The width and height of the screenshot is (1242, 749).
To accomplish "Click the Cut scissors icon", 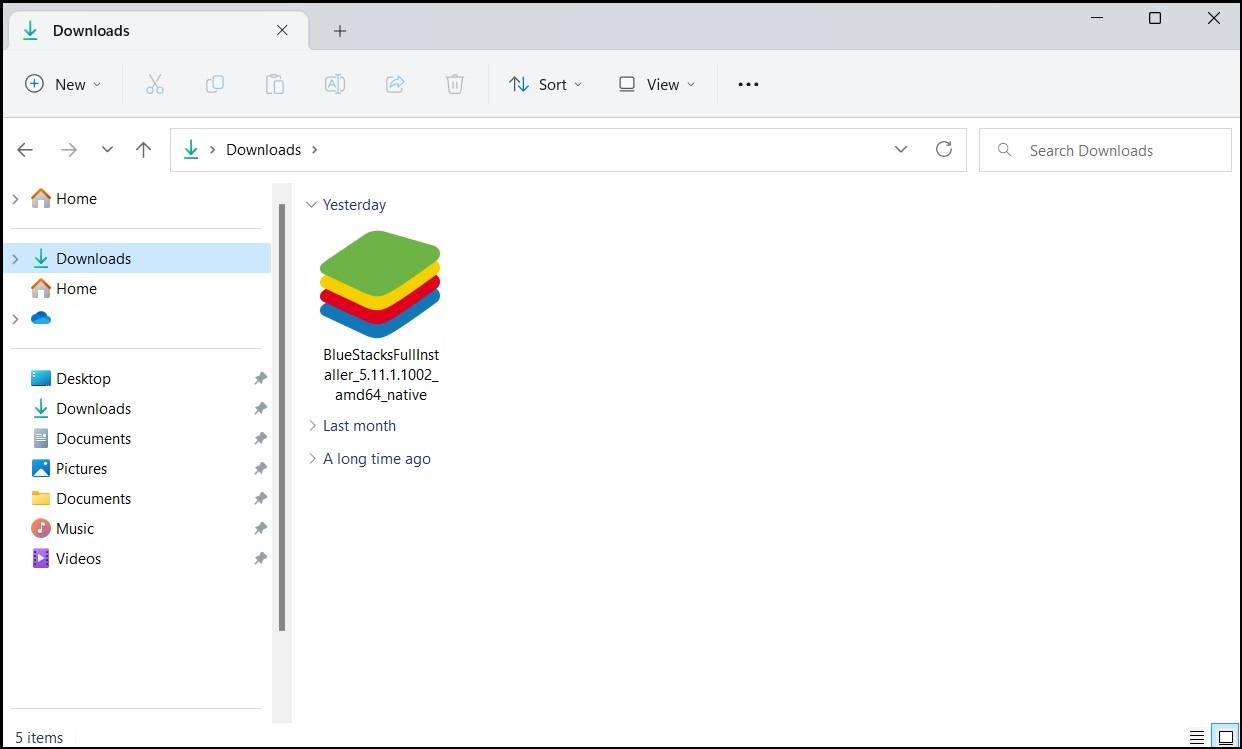I will pyautogui.click(x=154, y=85).
